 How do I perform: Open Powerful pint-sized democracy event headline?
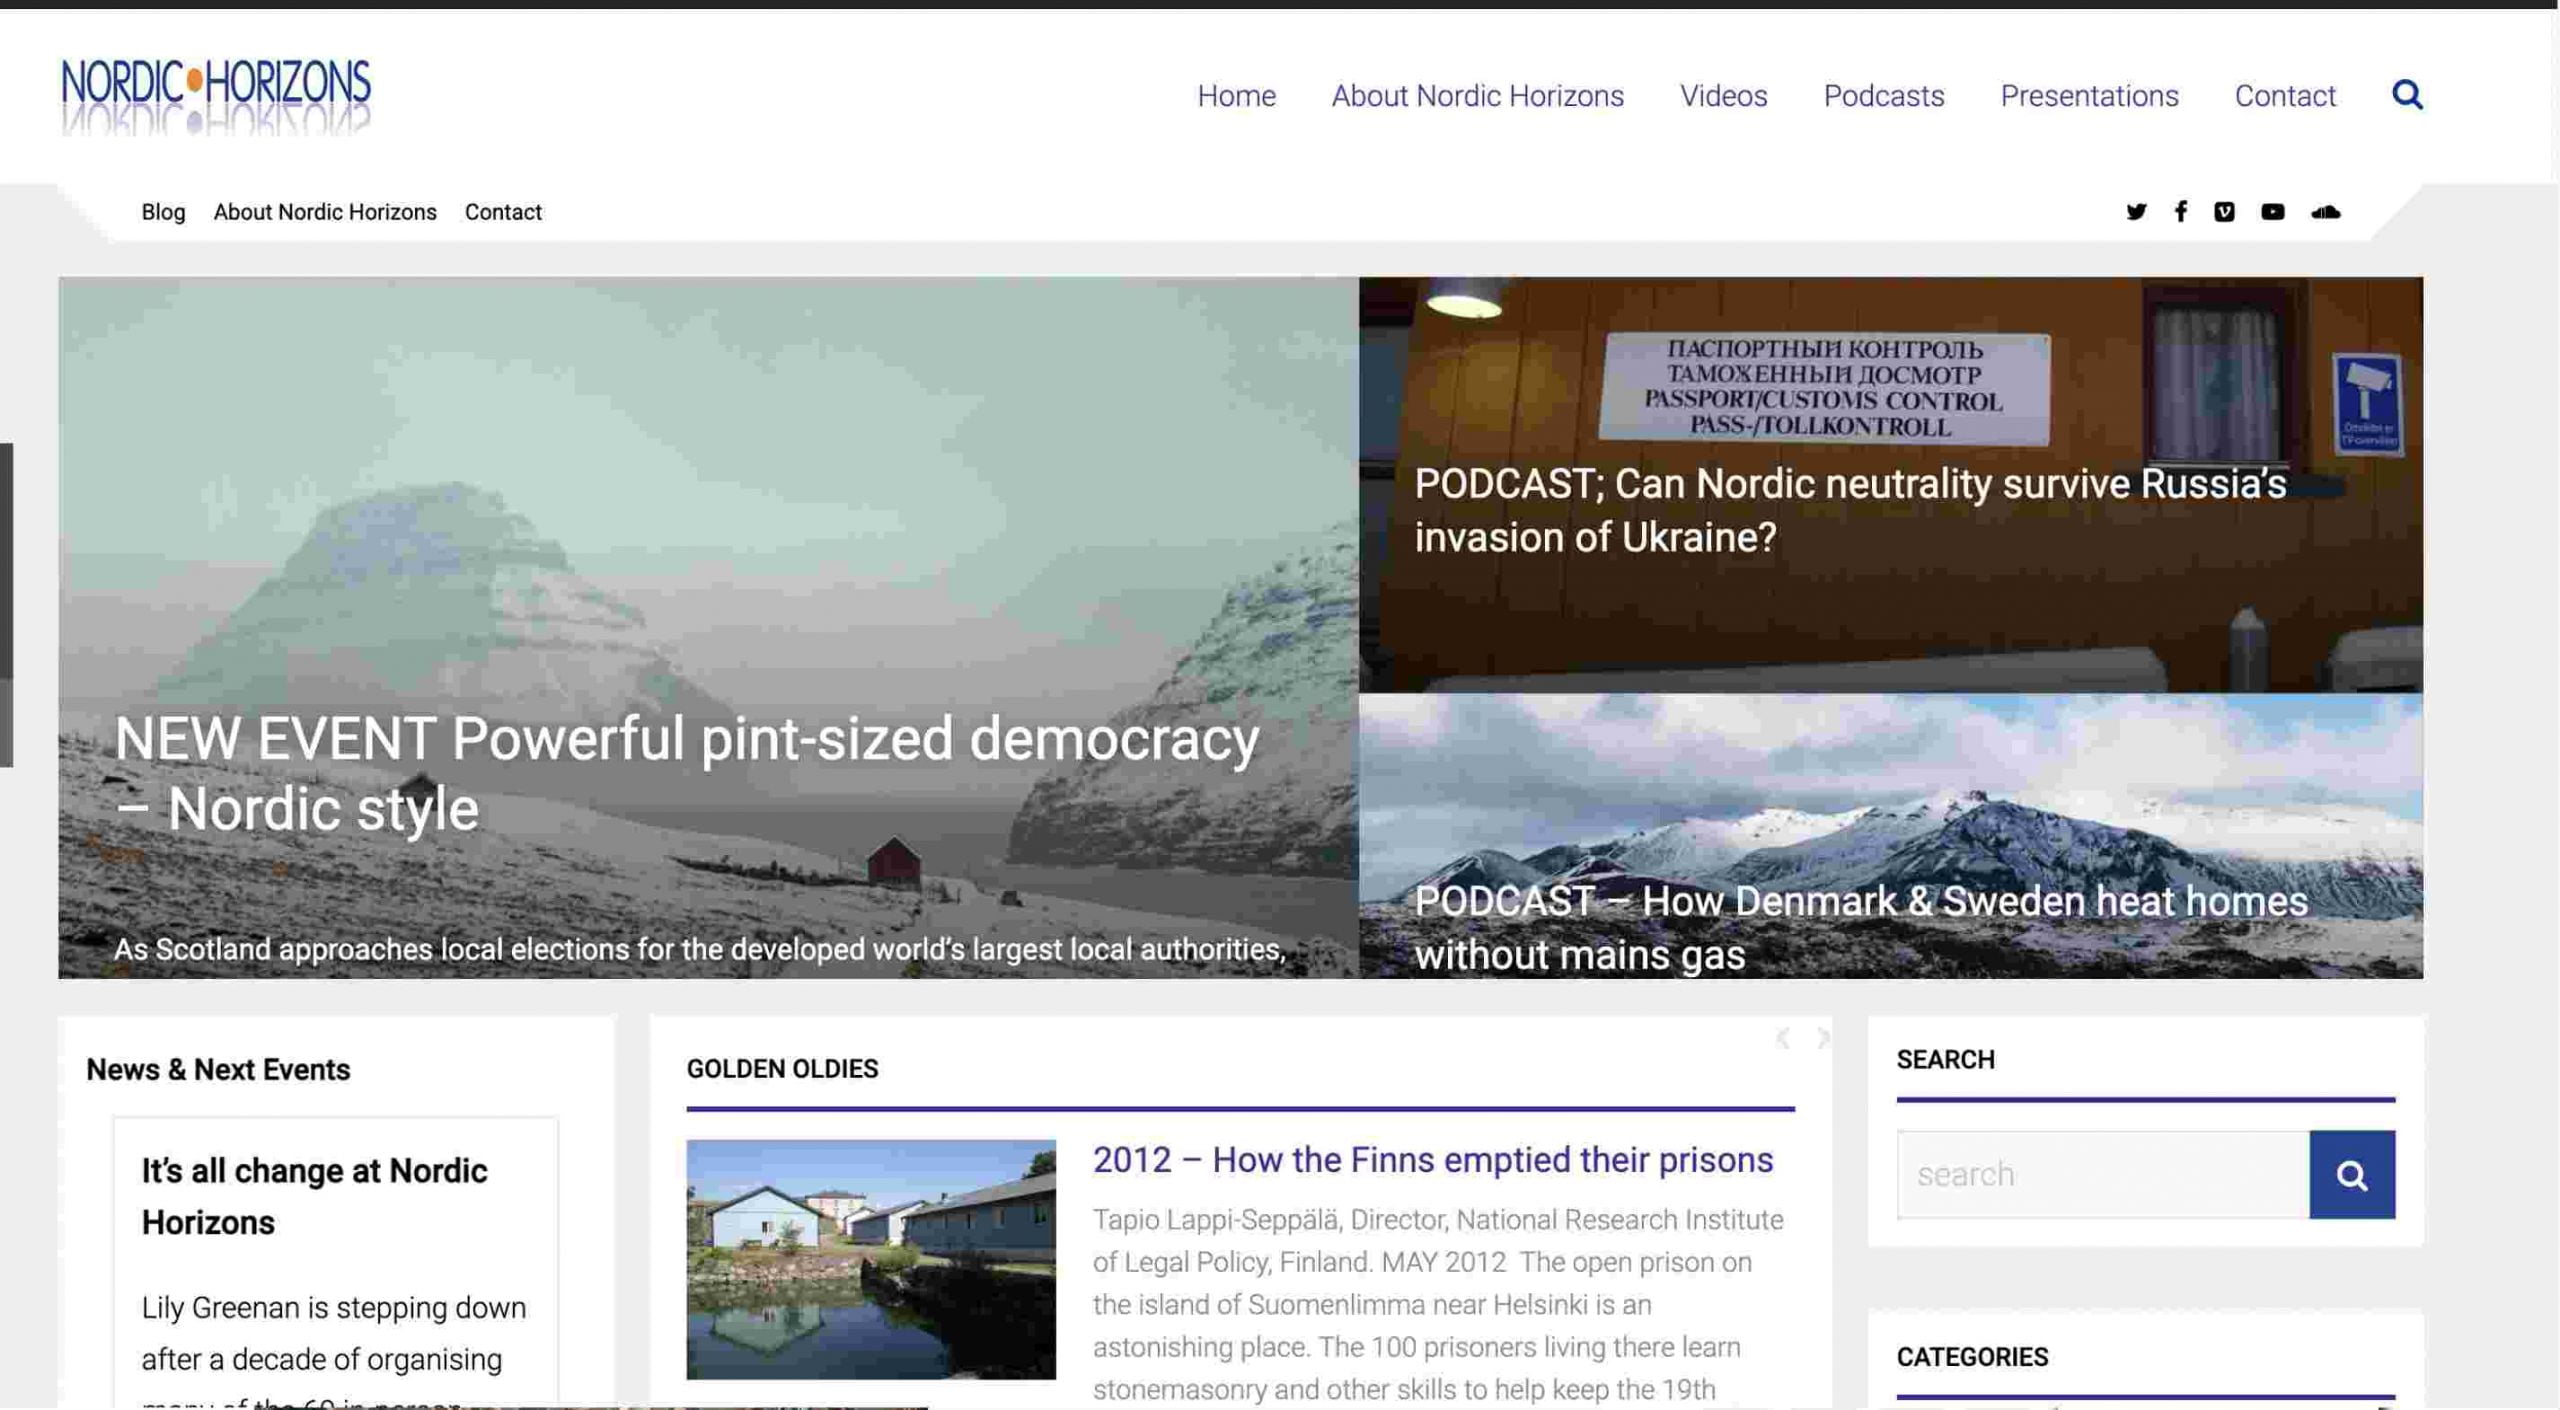(x=686, y=772)
